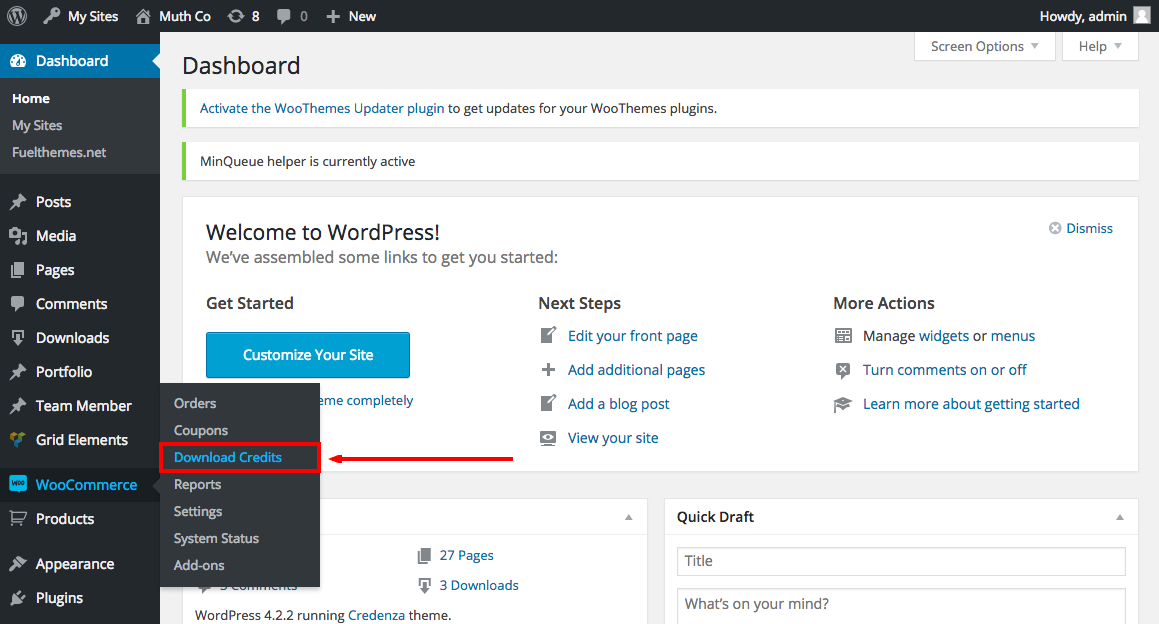Image resolution: width=1159 pixels, height=624 pixels.
Task: Open My Sites under Dashboard
Action: coord(37,125)
